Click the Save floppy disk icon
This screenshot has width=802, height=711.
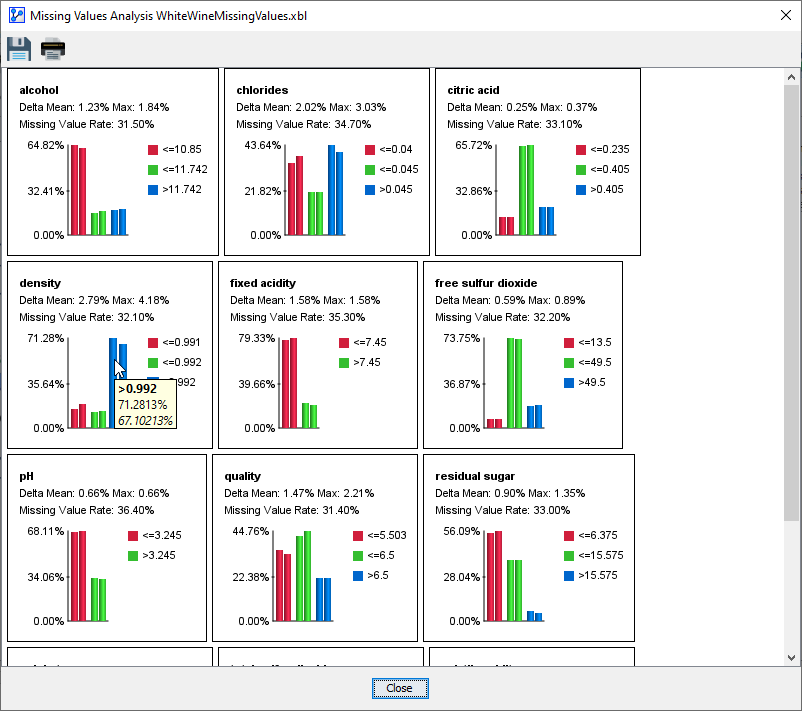click(19, 49)
